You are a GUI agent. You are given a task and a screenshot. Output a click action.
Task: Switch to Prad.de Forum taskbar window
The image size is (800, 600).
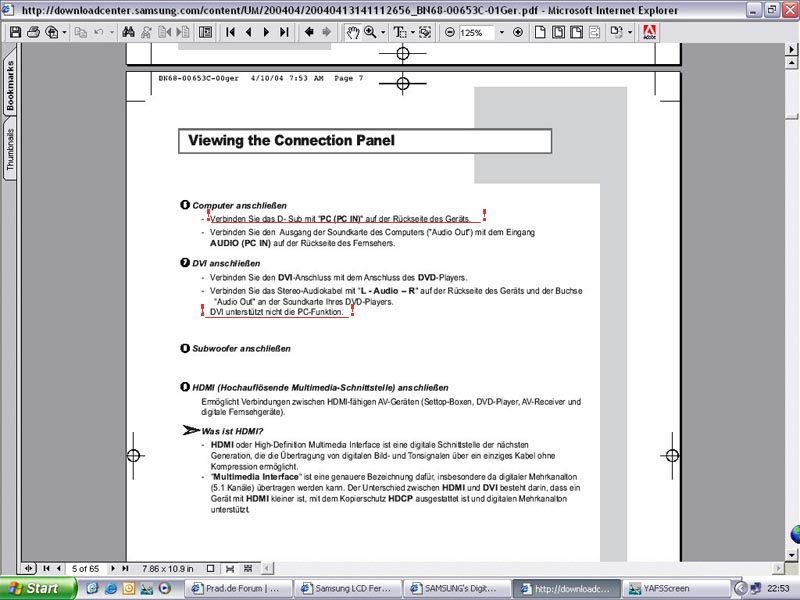(241, 589)
